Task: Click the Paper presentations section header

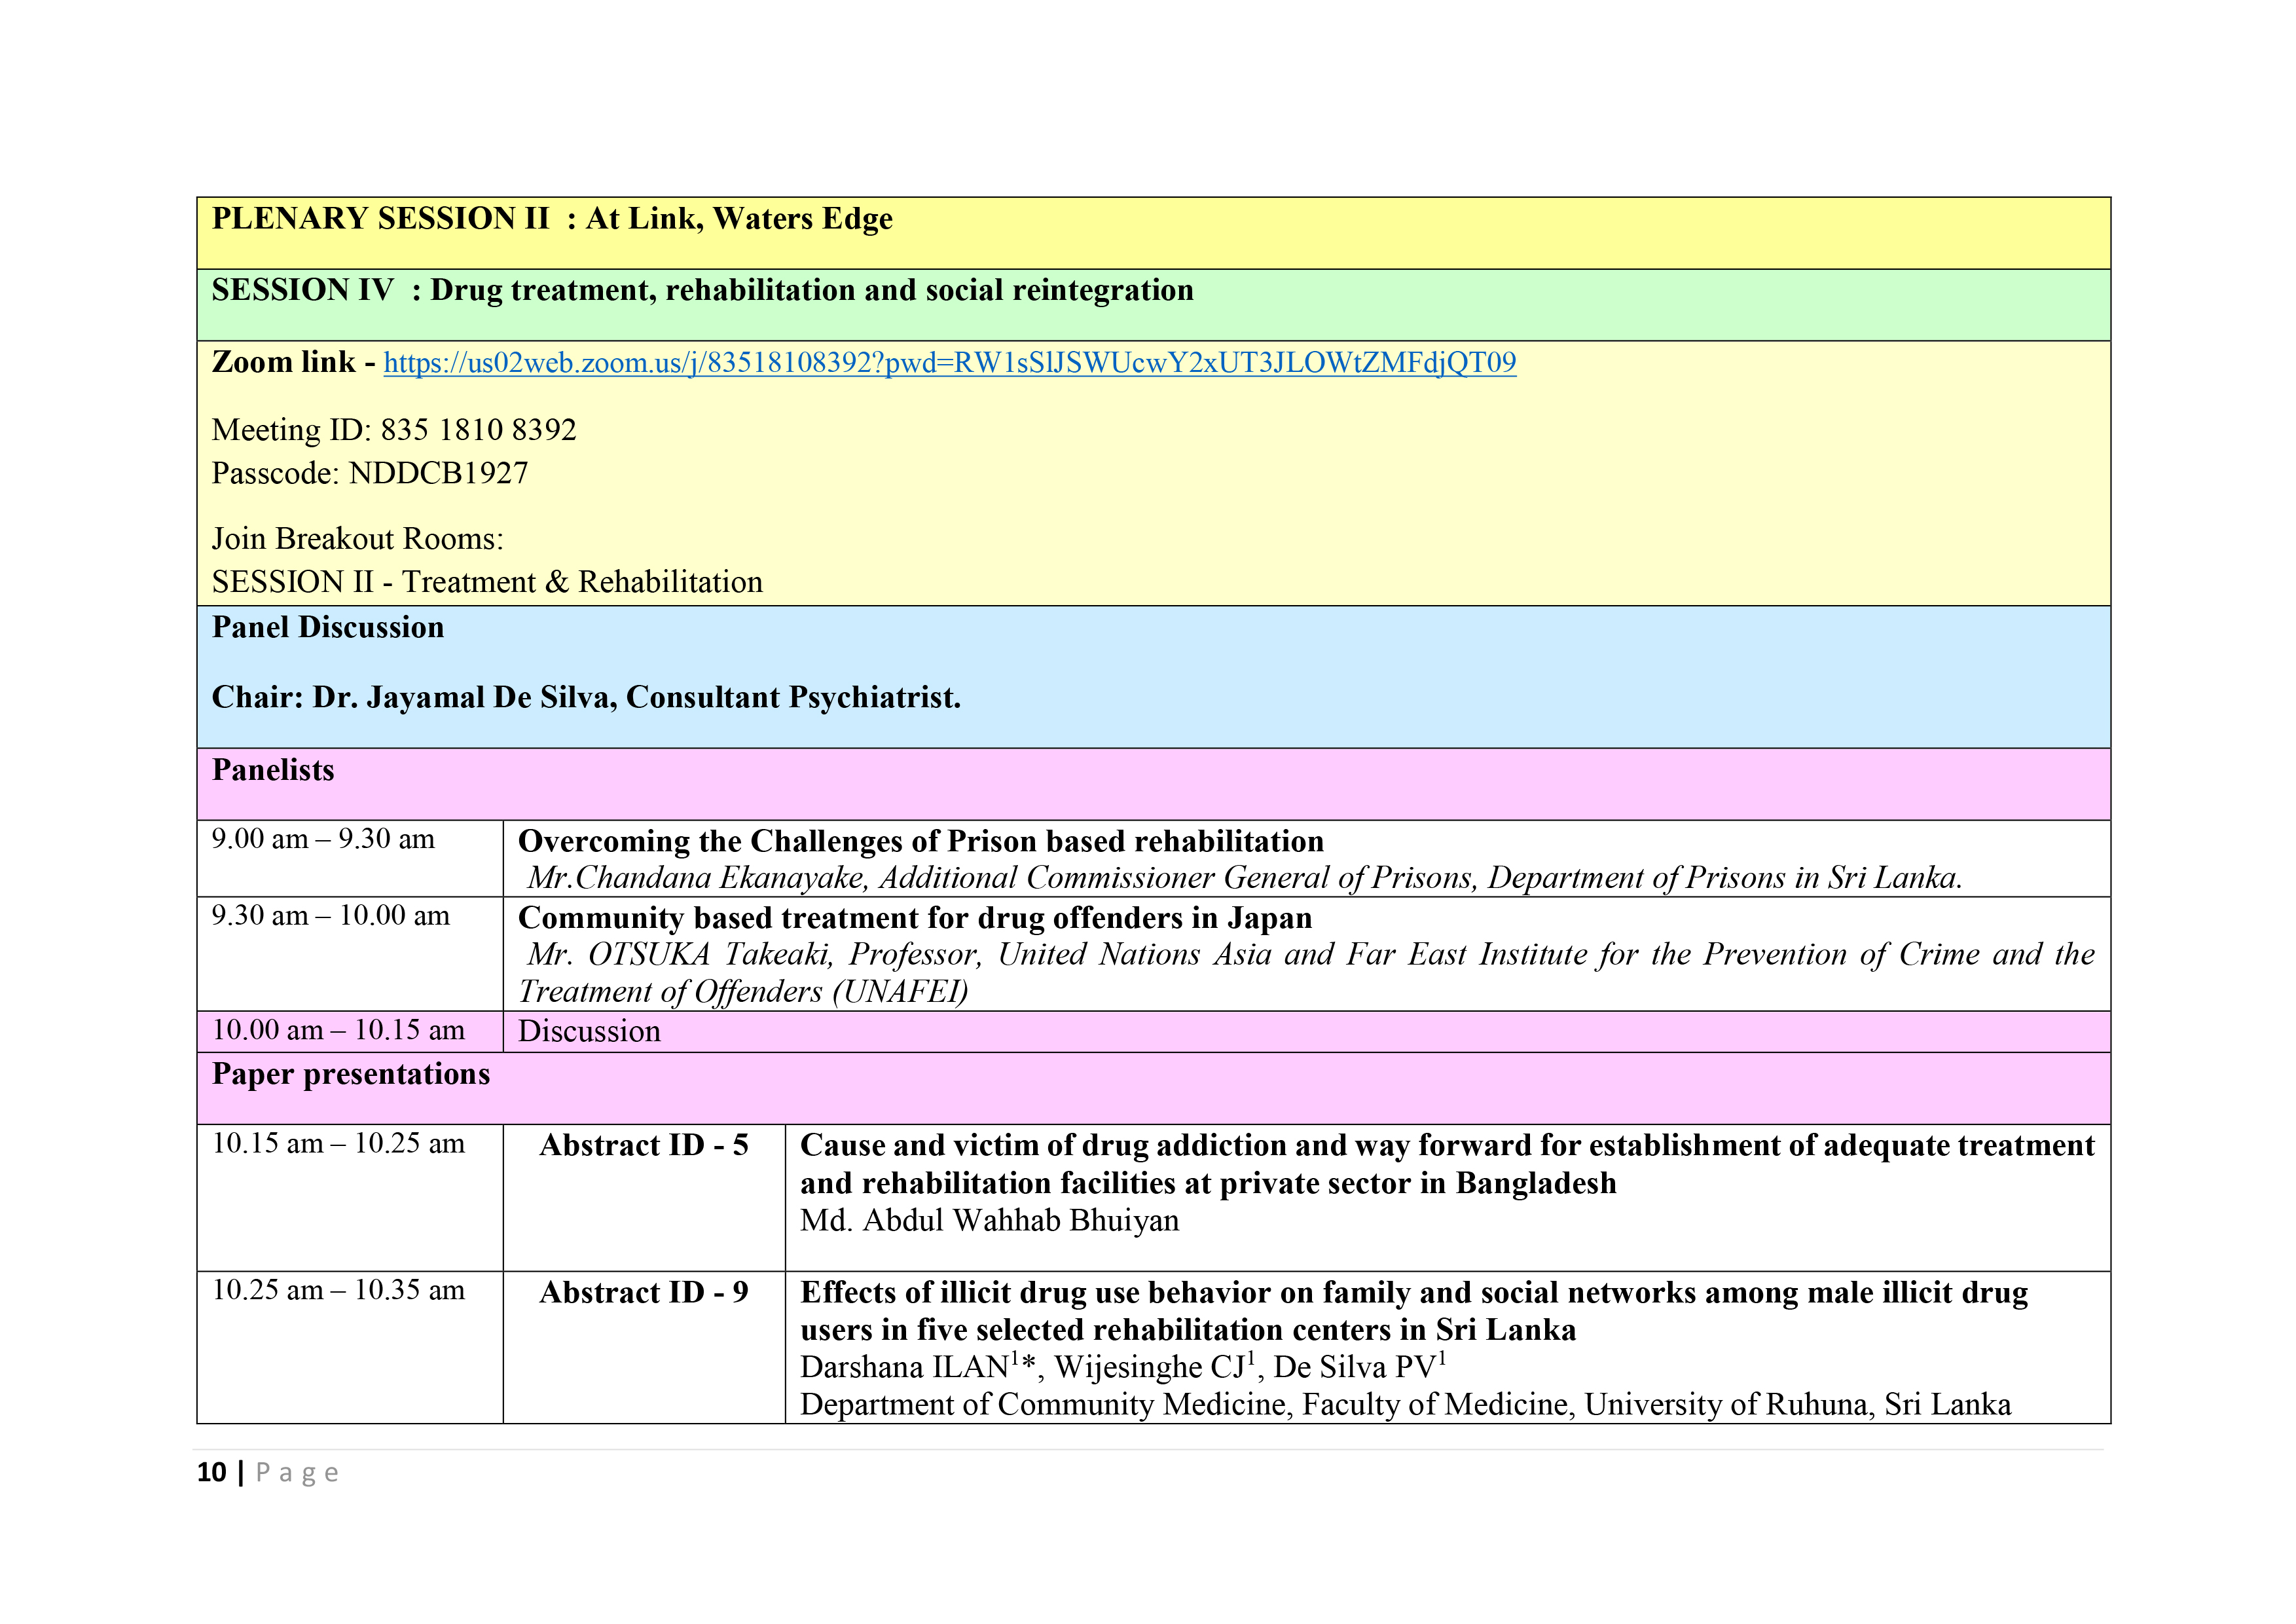Action: point(351,1075)
